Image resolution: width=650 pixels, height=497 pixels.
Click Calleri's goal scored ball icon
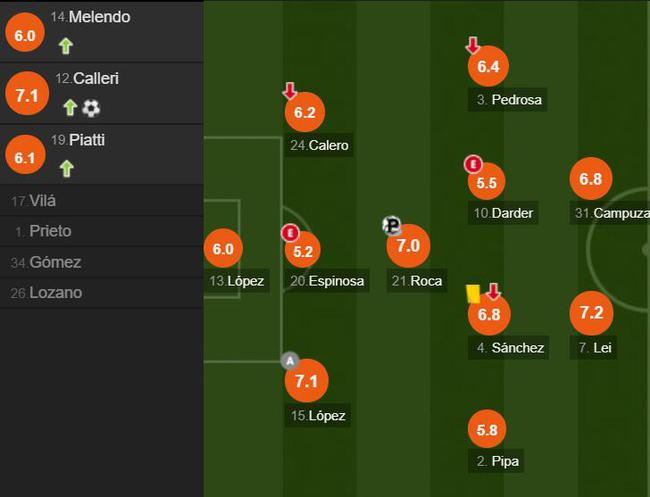pos(91,107)
